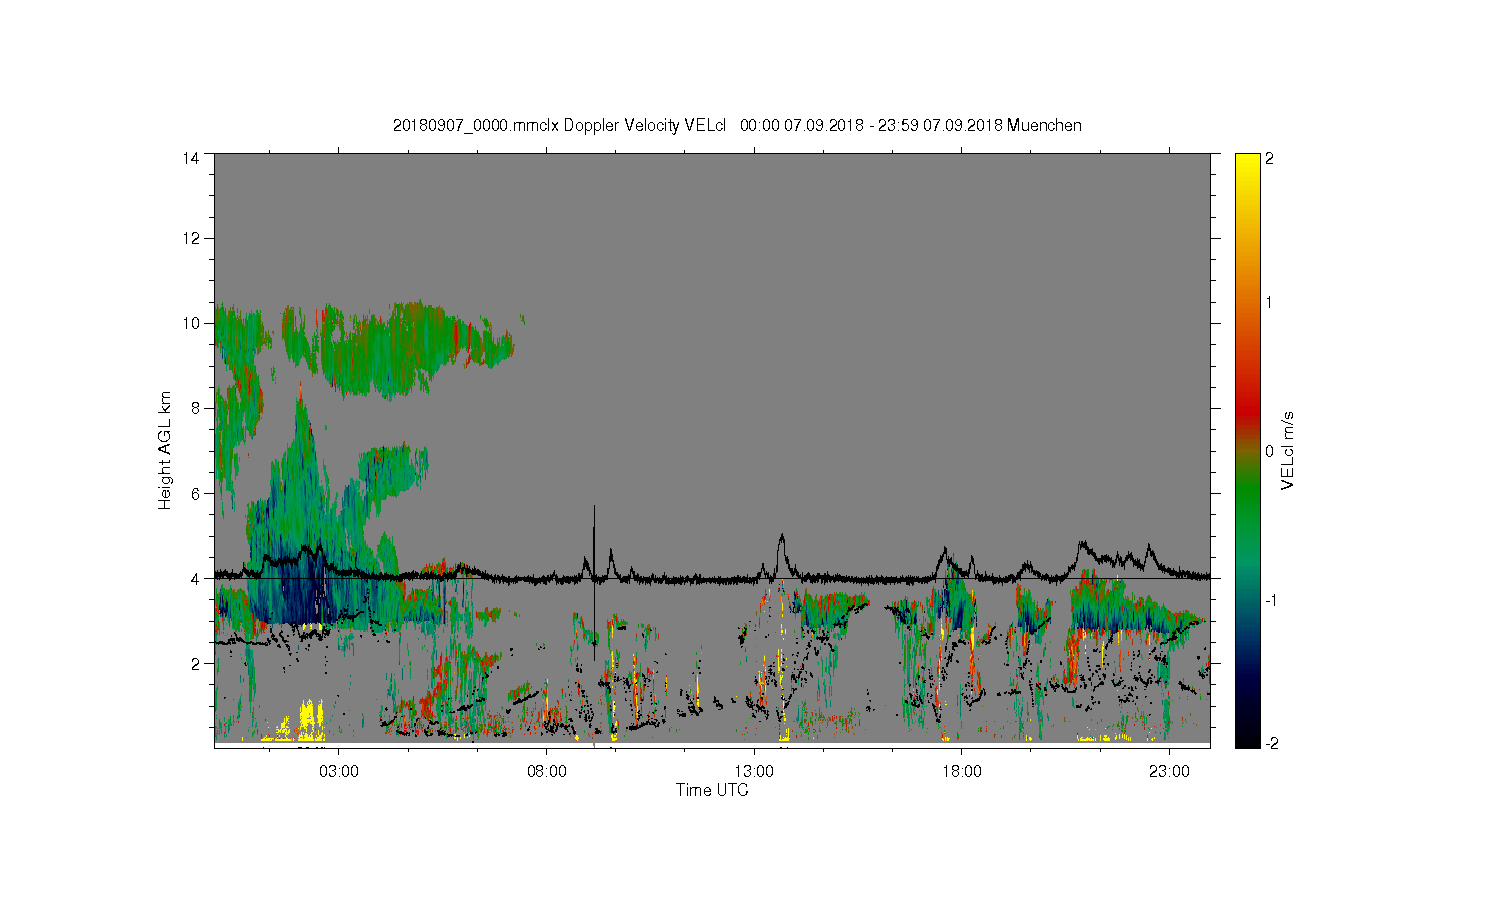Click the height tick label 6

click(x=195, y=493)
